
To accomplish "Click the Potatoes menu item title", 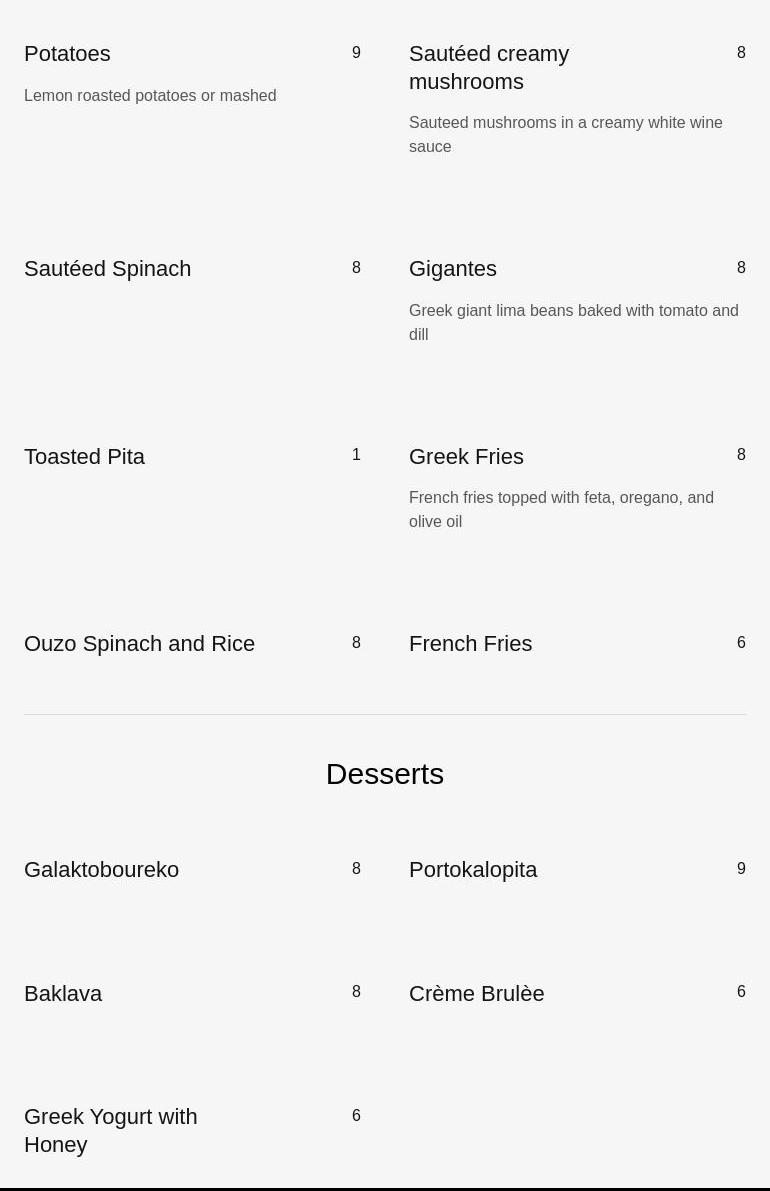I will 67,54.
